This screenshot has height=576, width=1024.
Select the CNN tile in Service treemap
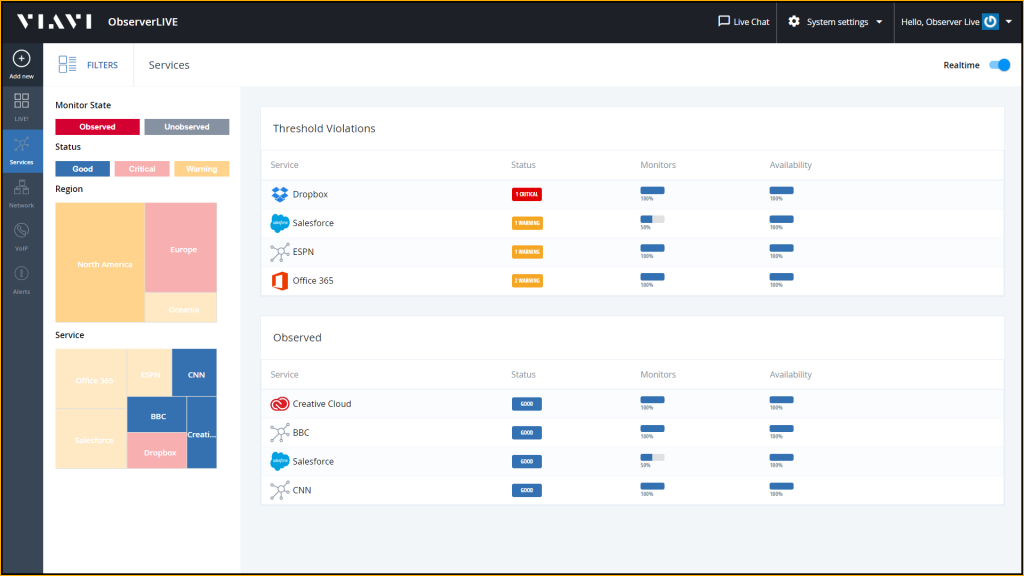click(x=195, y=373)
